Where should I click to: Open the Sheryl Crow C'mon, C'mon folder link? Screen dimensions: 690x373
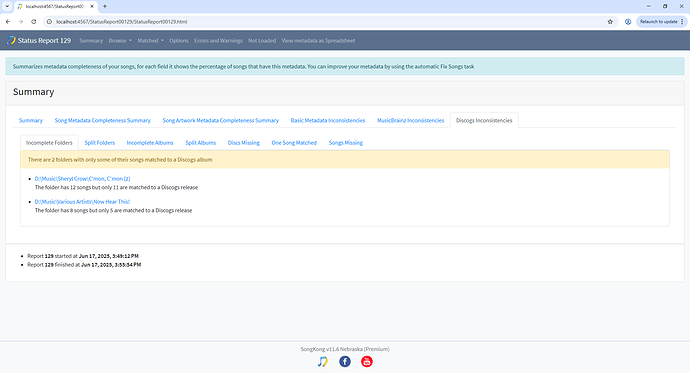click(82, 179)
